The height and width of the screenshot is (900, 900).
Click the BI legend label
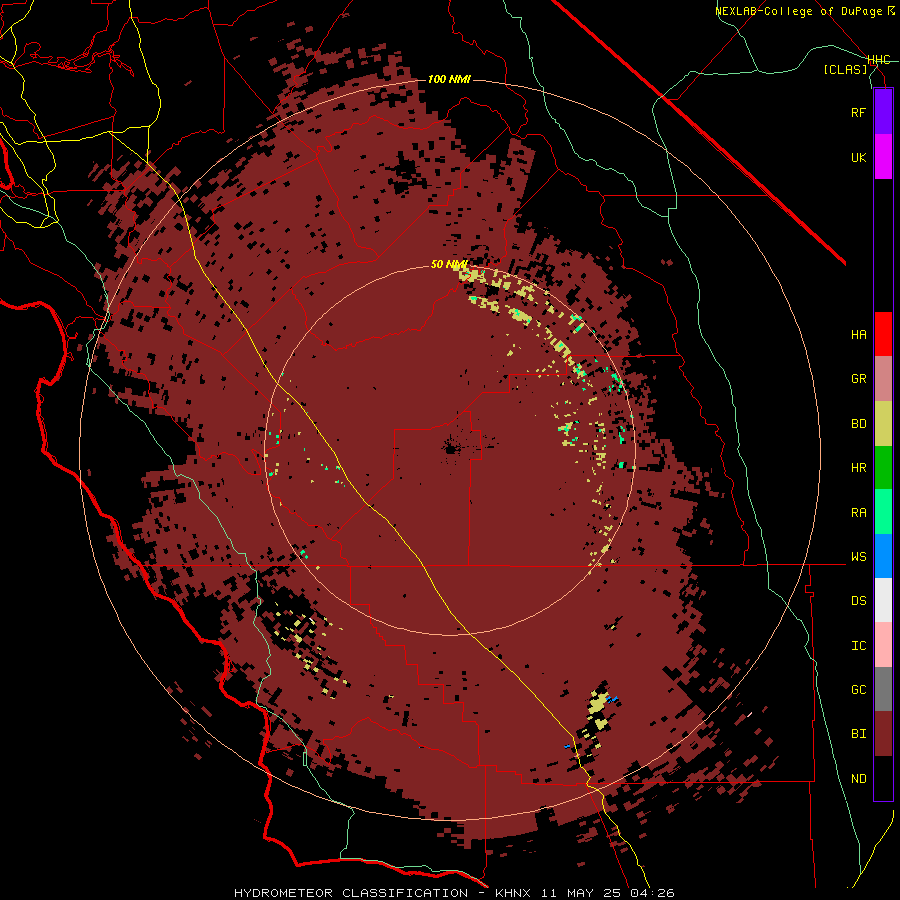click(858, 734)
